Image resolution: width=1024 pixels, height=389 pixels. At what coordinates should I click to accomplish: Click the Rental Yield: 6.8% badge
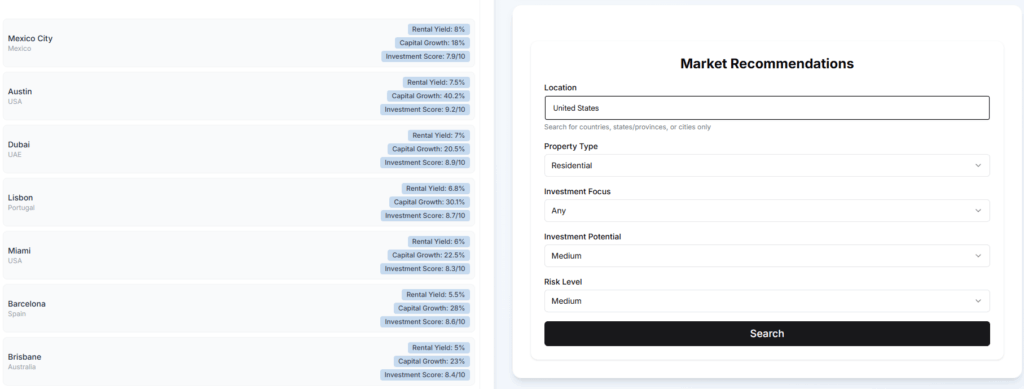click(436, 189)
